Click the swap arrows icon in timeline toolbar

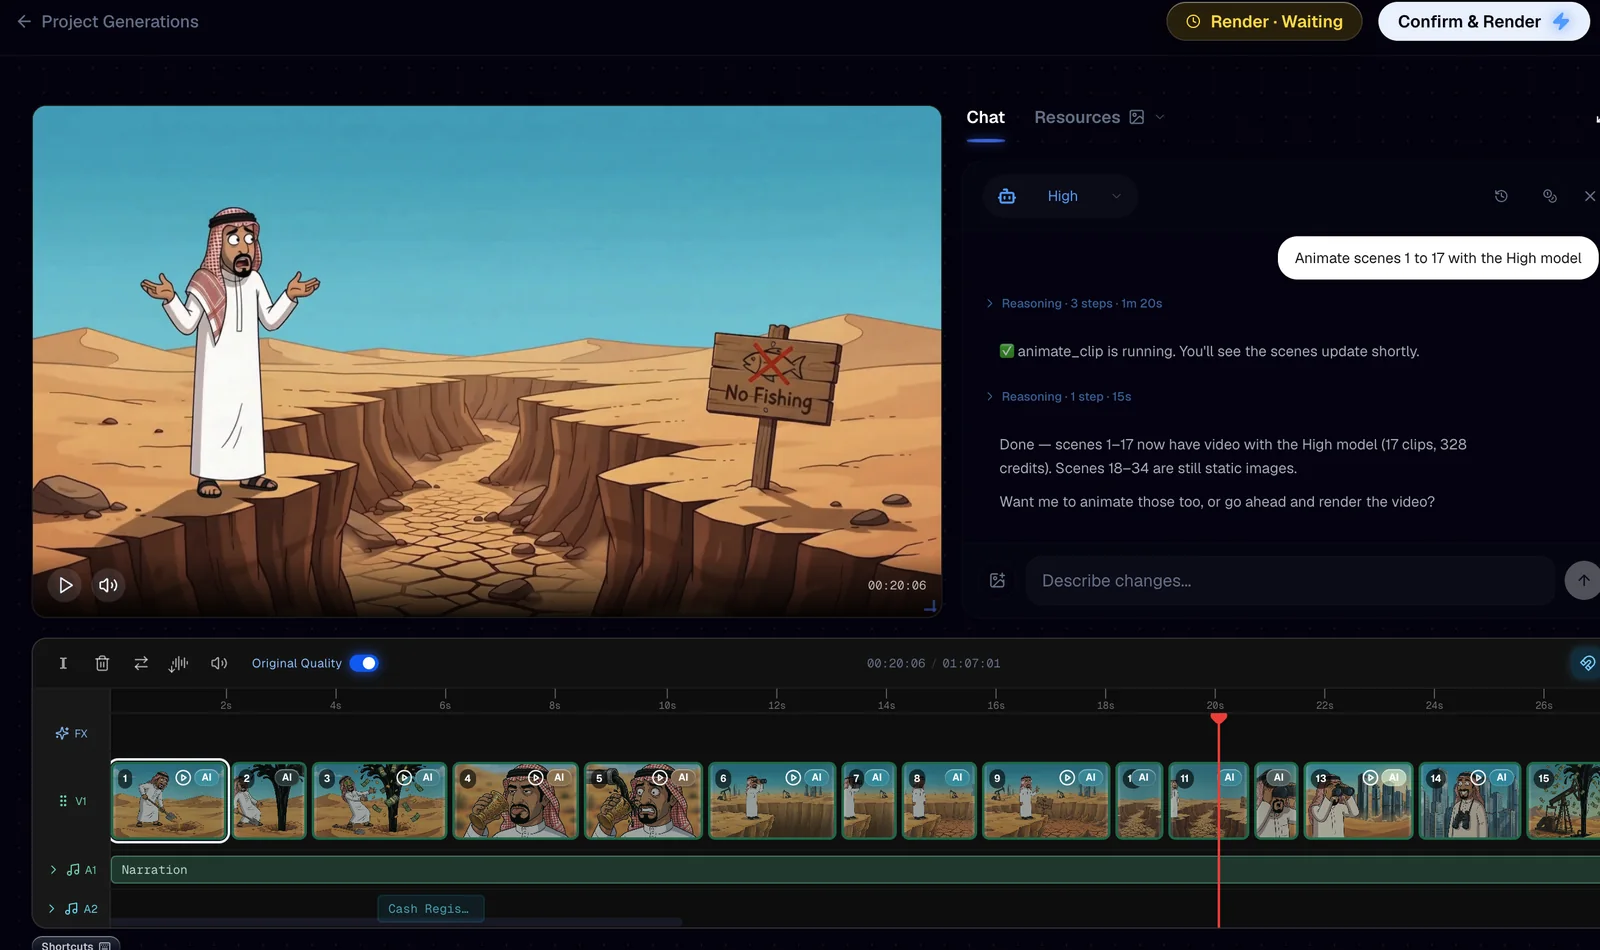click(x=141, y=663)
